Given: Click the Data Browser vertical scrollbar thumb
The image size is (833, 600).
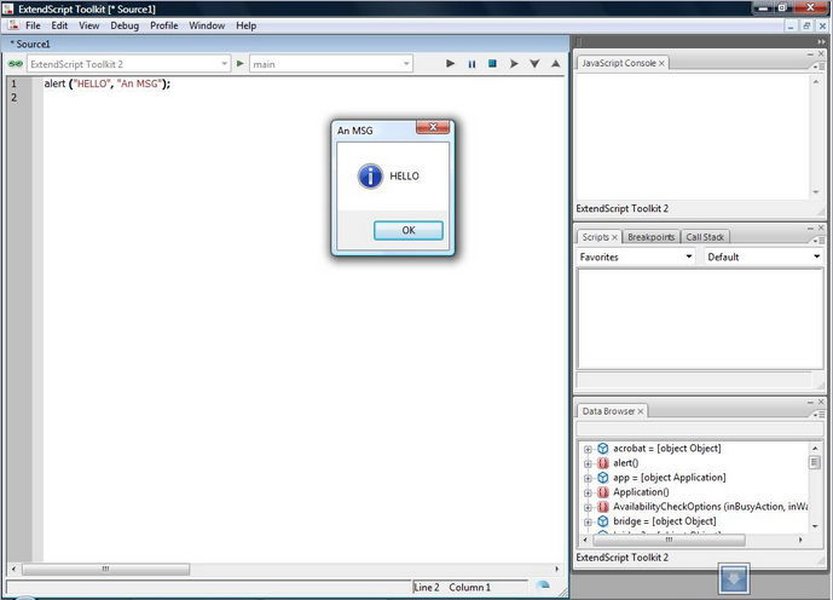Looking at the screenshot, I should (814, 462).
